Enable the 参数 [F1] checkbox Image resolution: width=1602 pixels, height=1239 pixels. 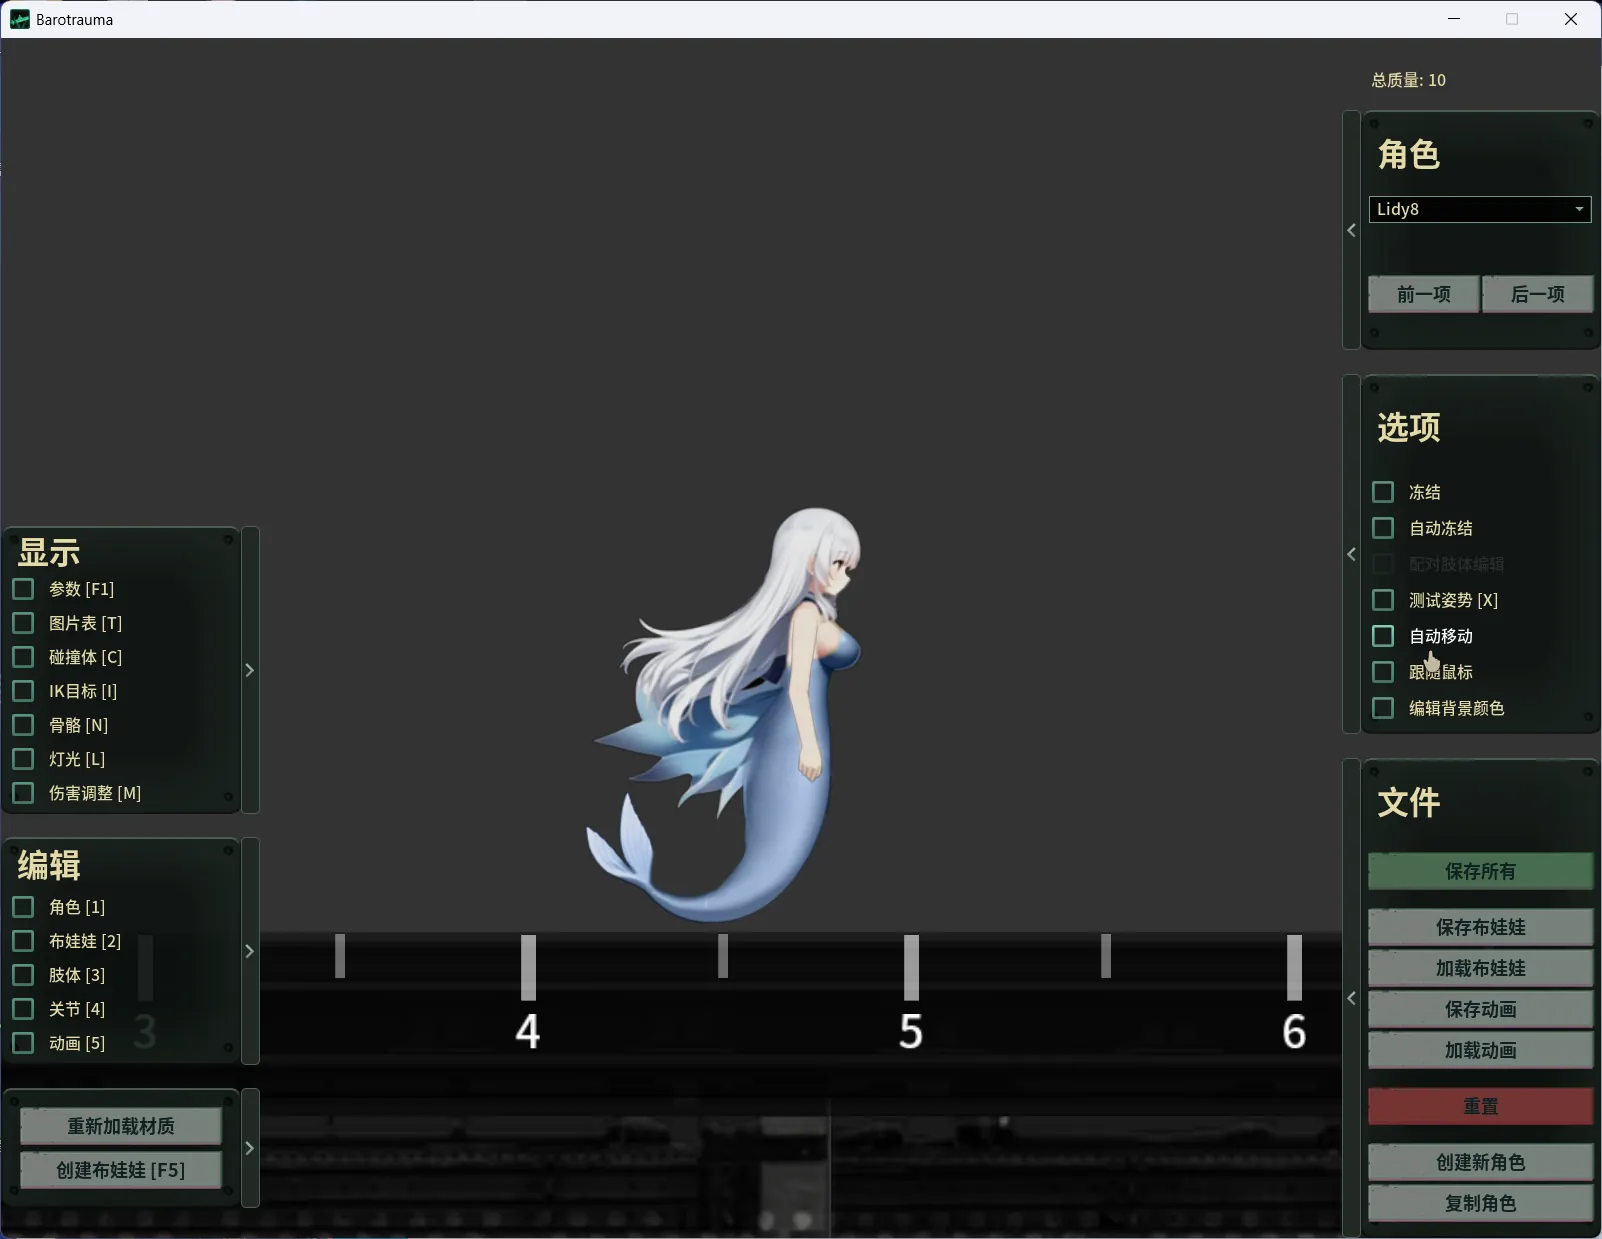(23, 589)
